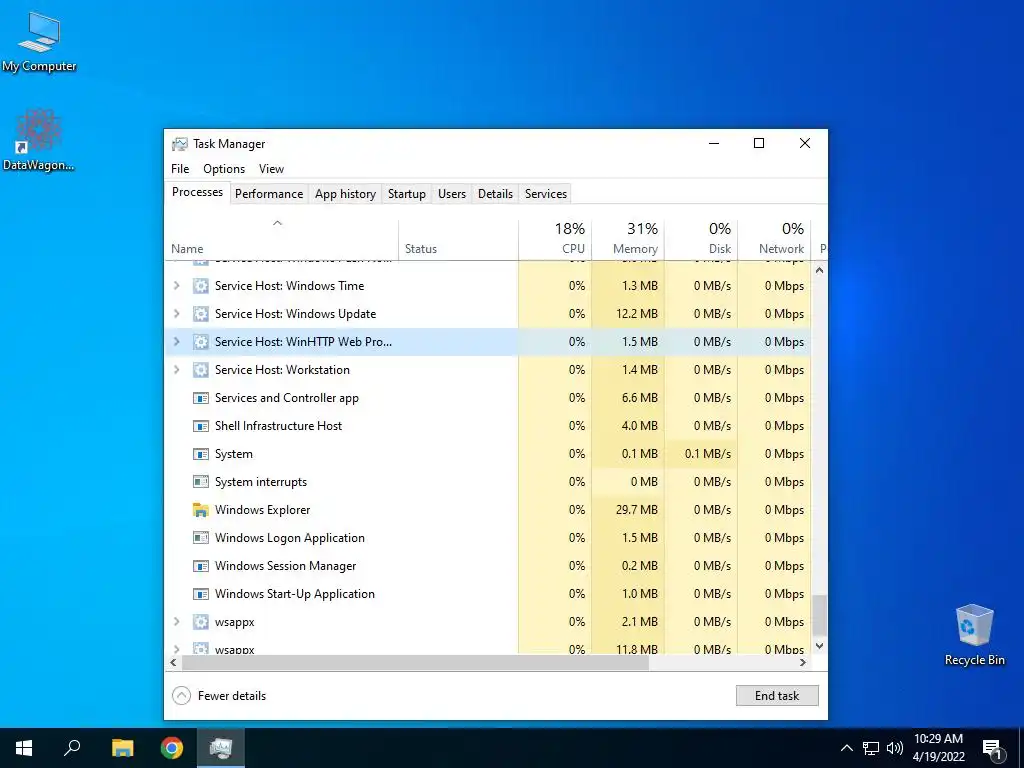Open File Explorer from the taskbar
Screen dimensions: 1024x768
tap(122, 748)
